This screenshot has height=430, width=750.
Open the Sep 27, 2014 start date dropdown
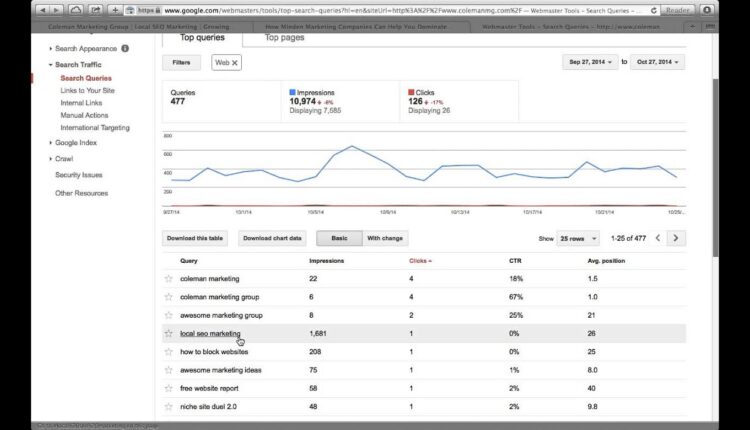(x=590, y=62)
